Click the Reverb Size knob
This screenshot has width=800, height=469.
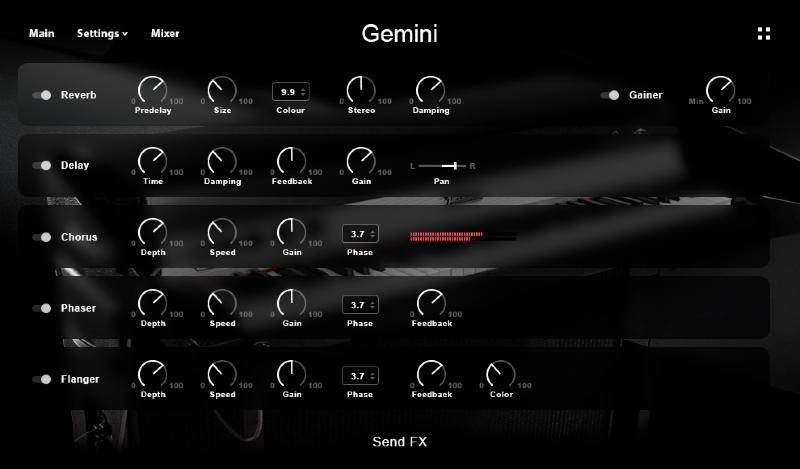(x=222, y=90)
